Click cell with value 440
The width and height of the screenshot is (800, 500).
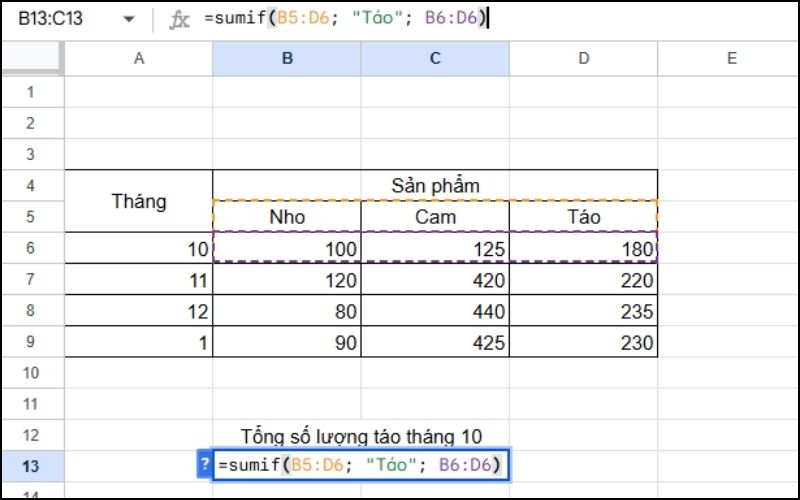(x=435, y=311)
